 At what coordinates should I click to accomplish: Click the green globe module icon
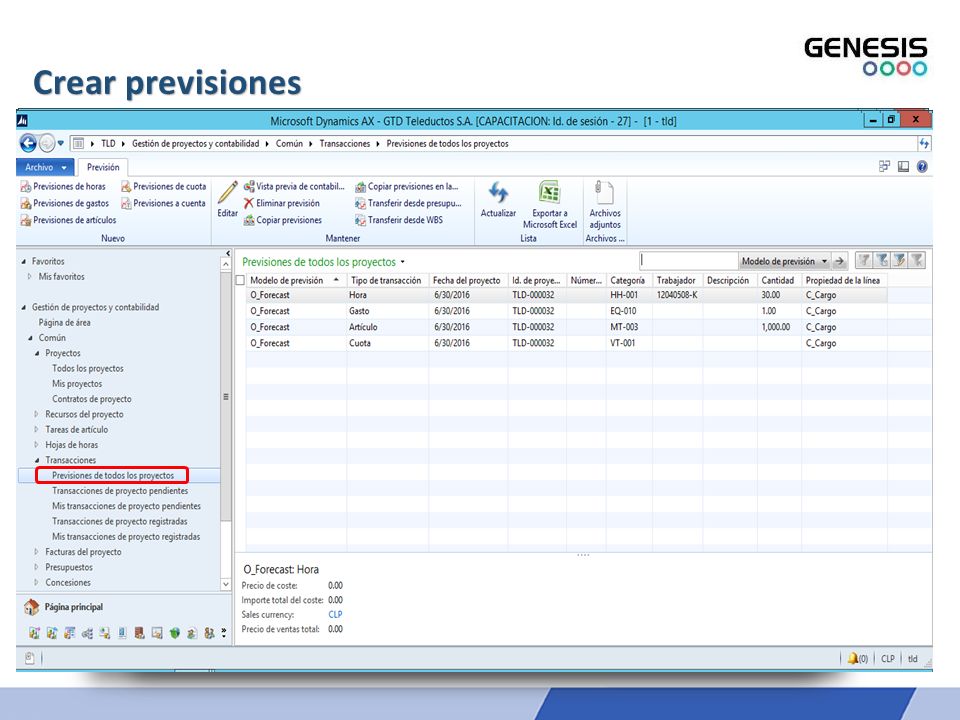tap(174, 633)
